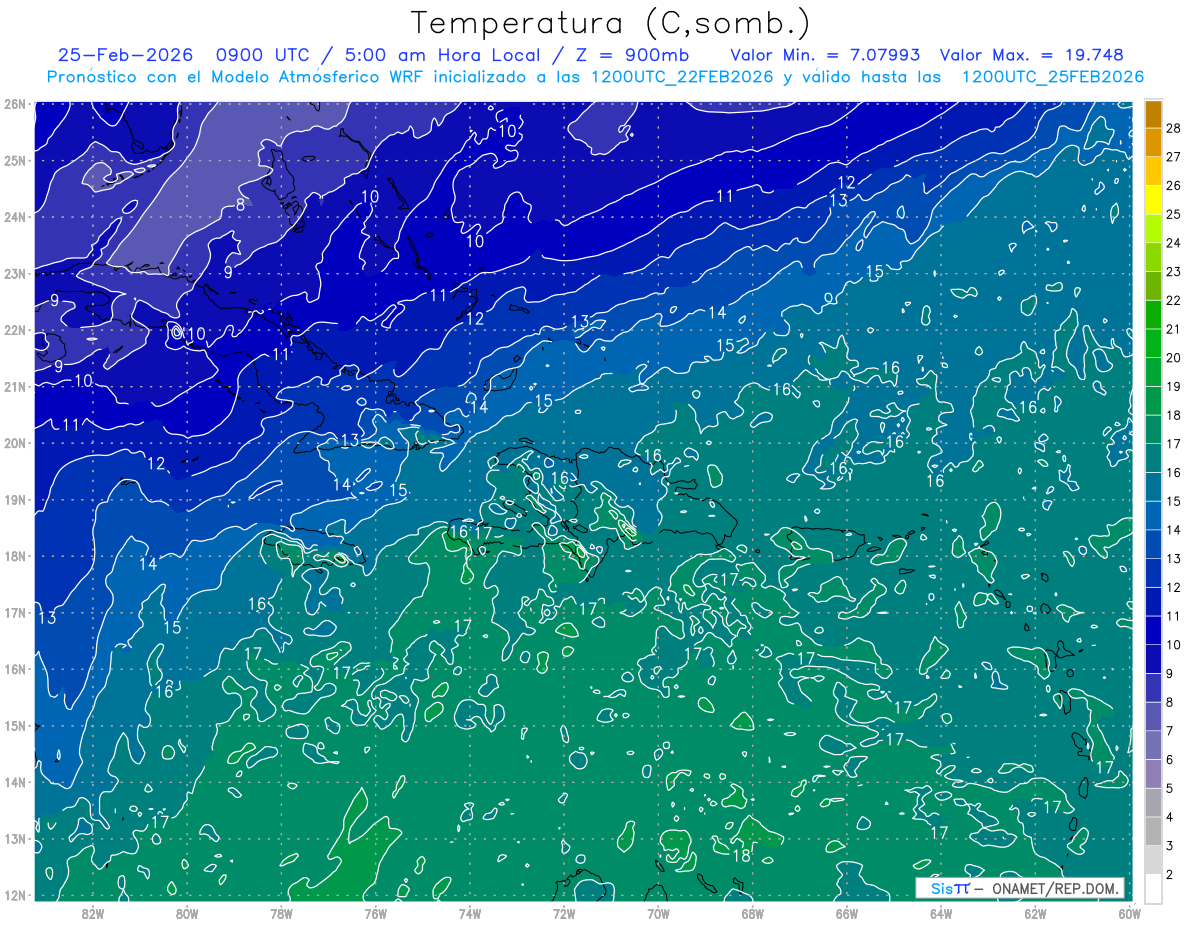This screenshot has width=1200, height=927.
Task: Click the initialization time '1200UTC_22FEB2026'
Action: pos(682,77)
